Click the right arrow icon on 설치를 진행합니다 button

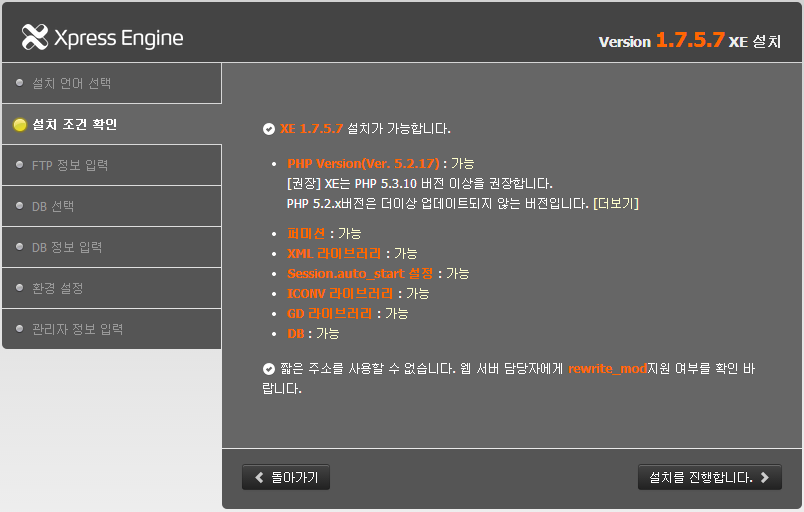point(765,478)
